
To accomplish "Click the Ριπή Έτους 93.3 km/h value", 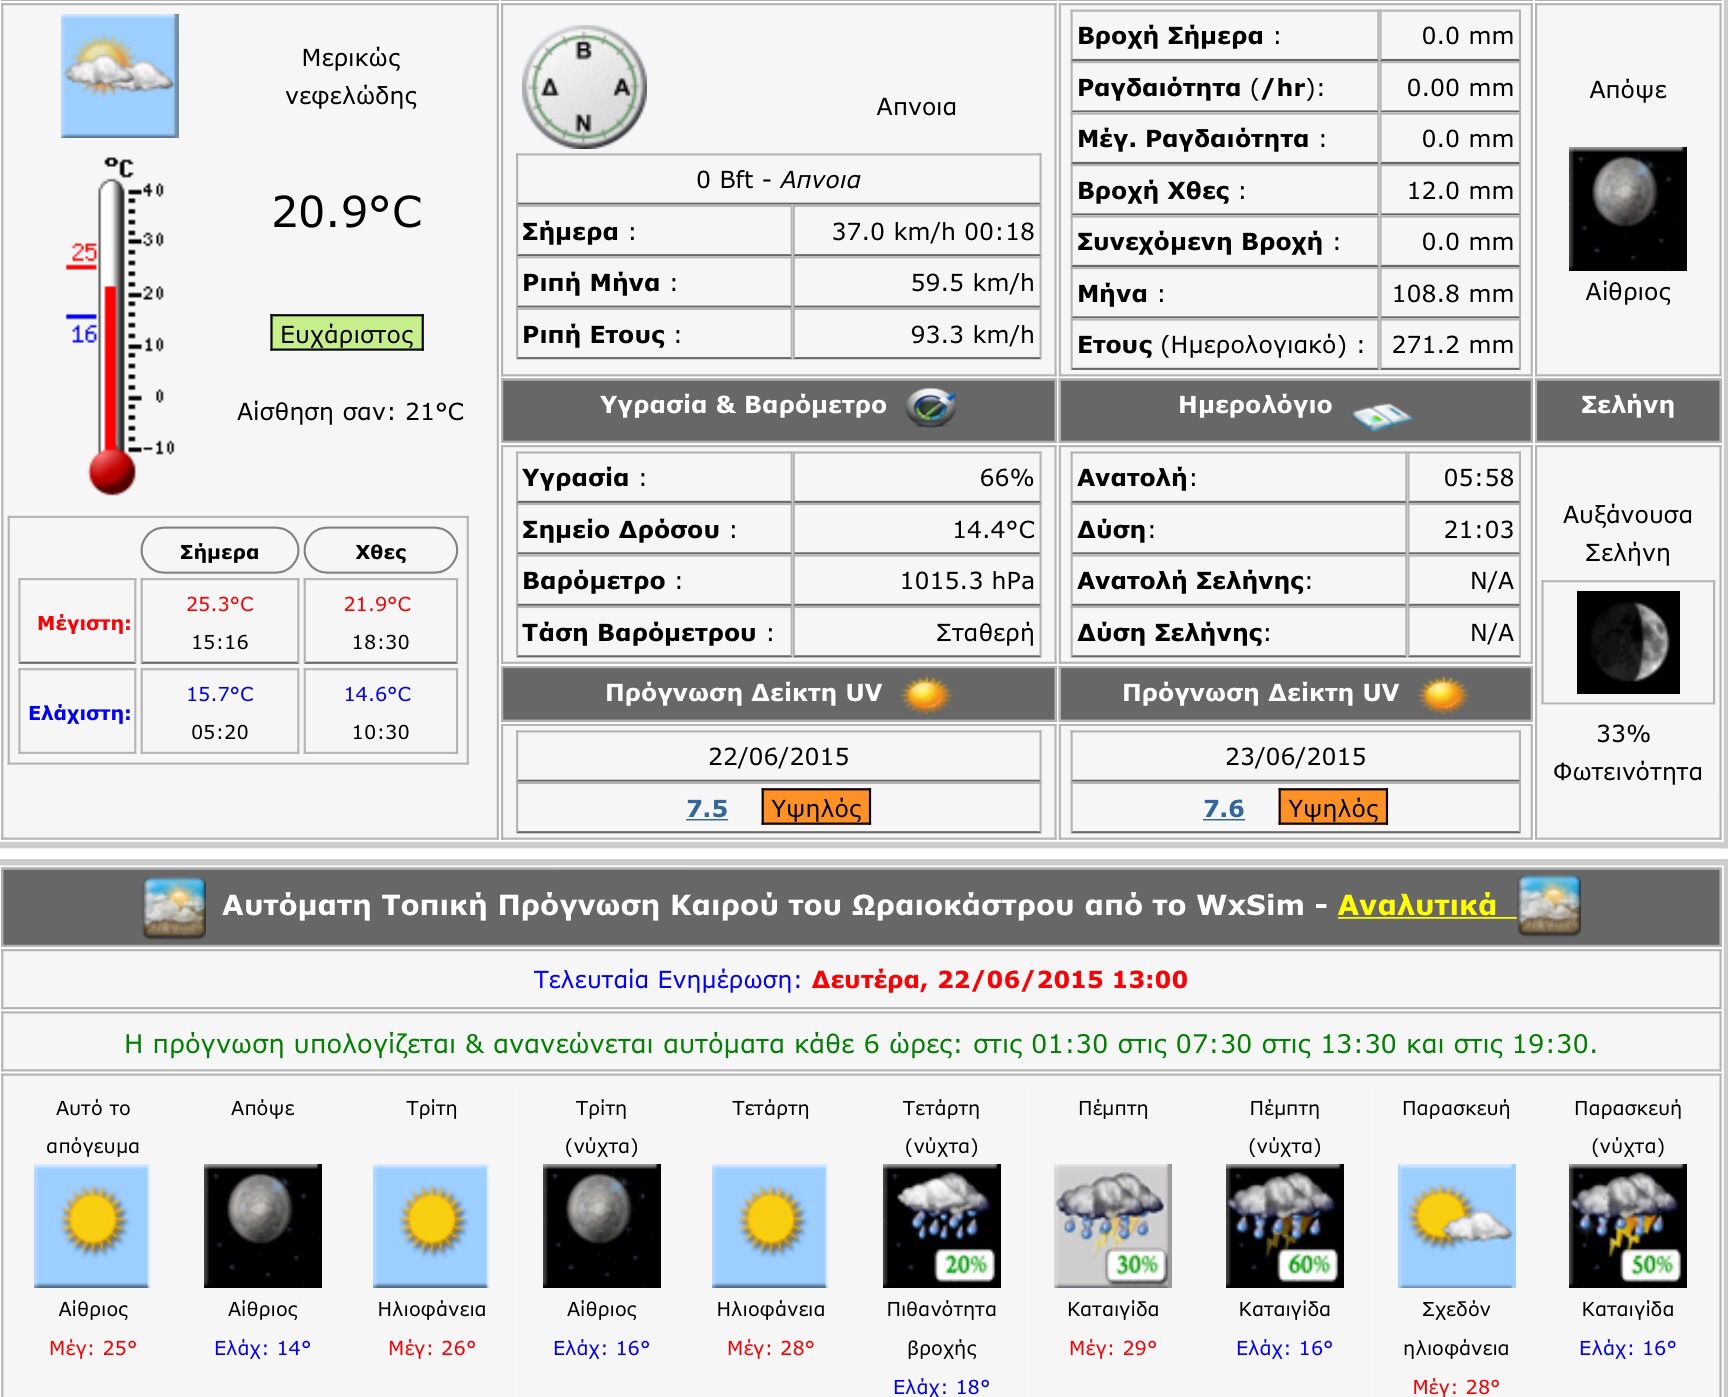I will point(972,335).
